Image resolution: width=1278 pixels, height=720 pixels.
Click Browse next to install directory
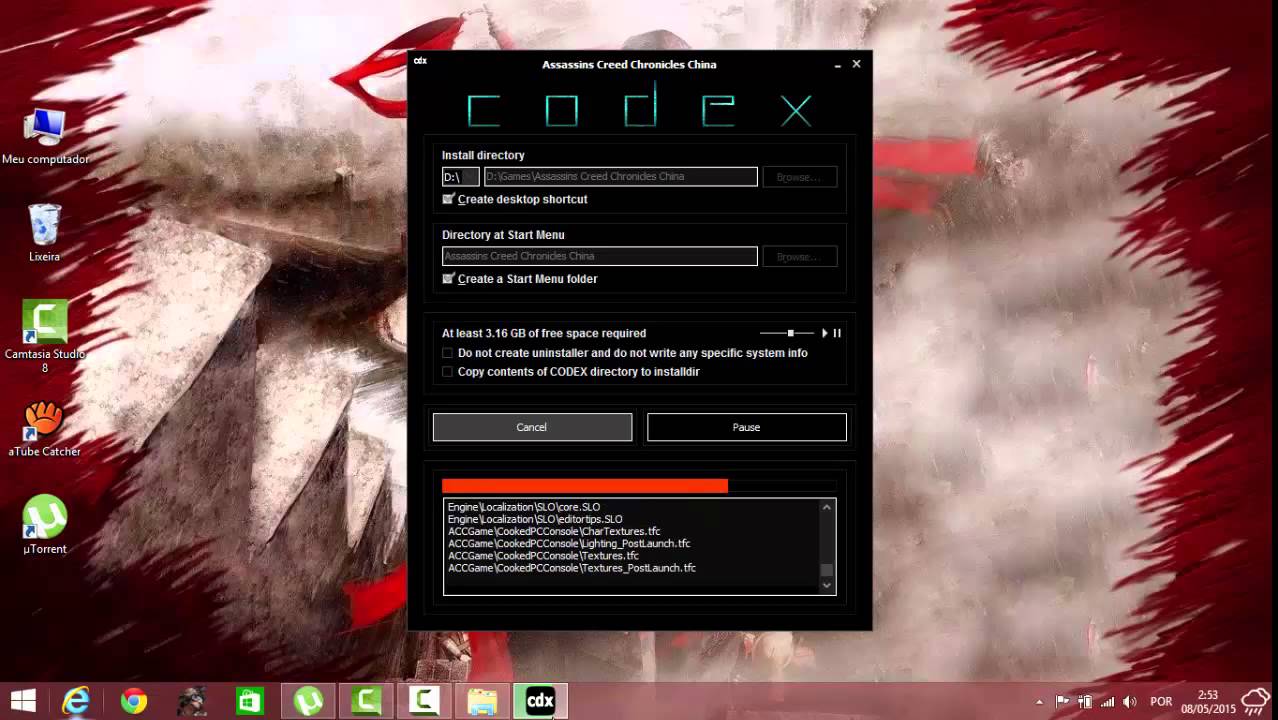(799, 177)
